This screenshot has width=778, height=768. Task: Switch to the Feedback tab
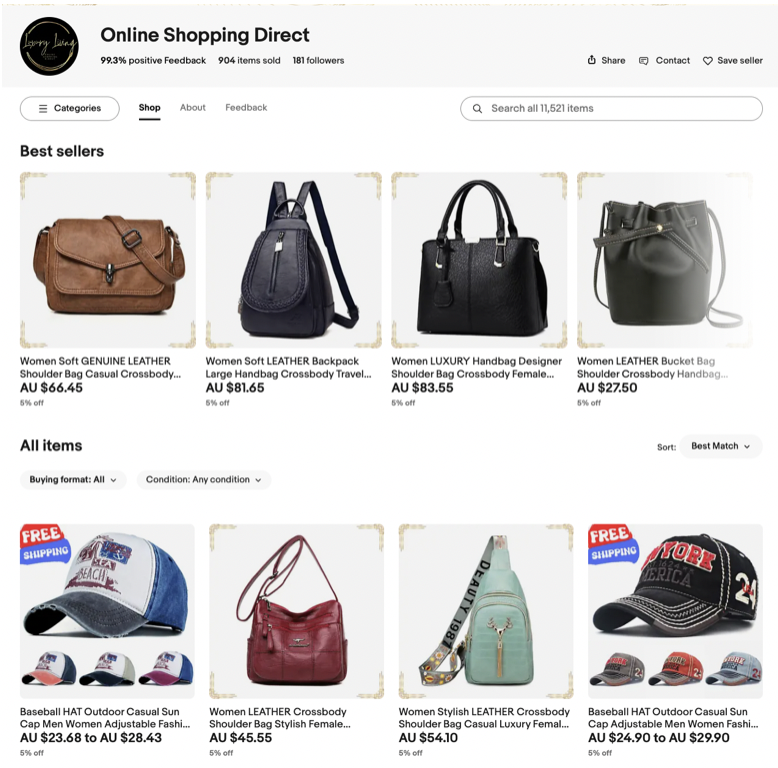246,108
